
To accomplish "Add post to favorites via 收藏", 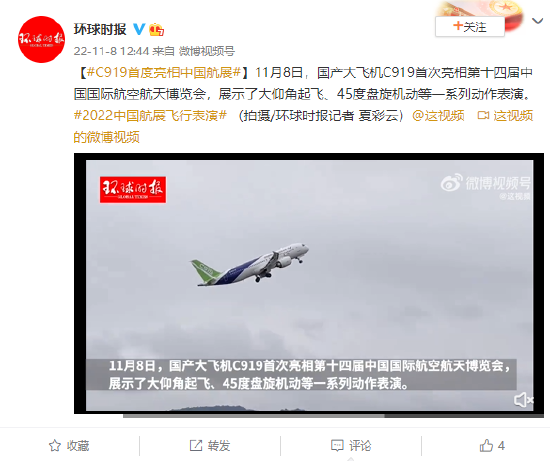I will click(69, 446).
